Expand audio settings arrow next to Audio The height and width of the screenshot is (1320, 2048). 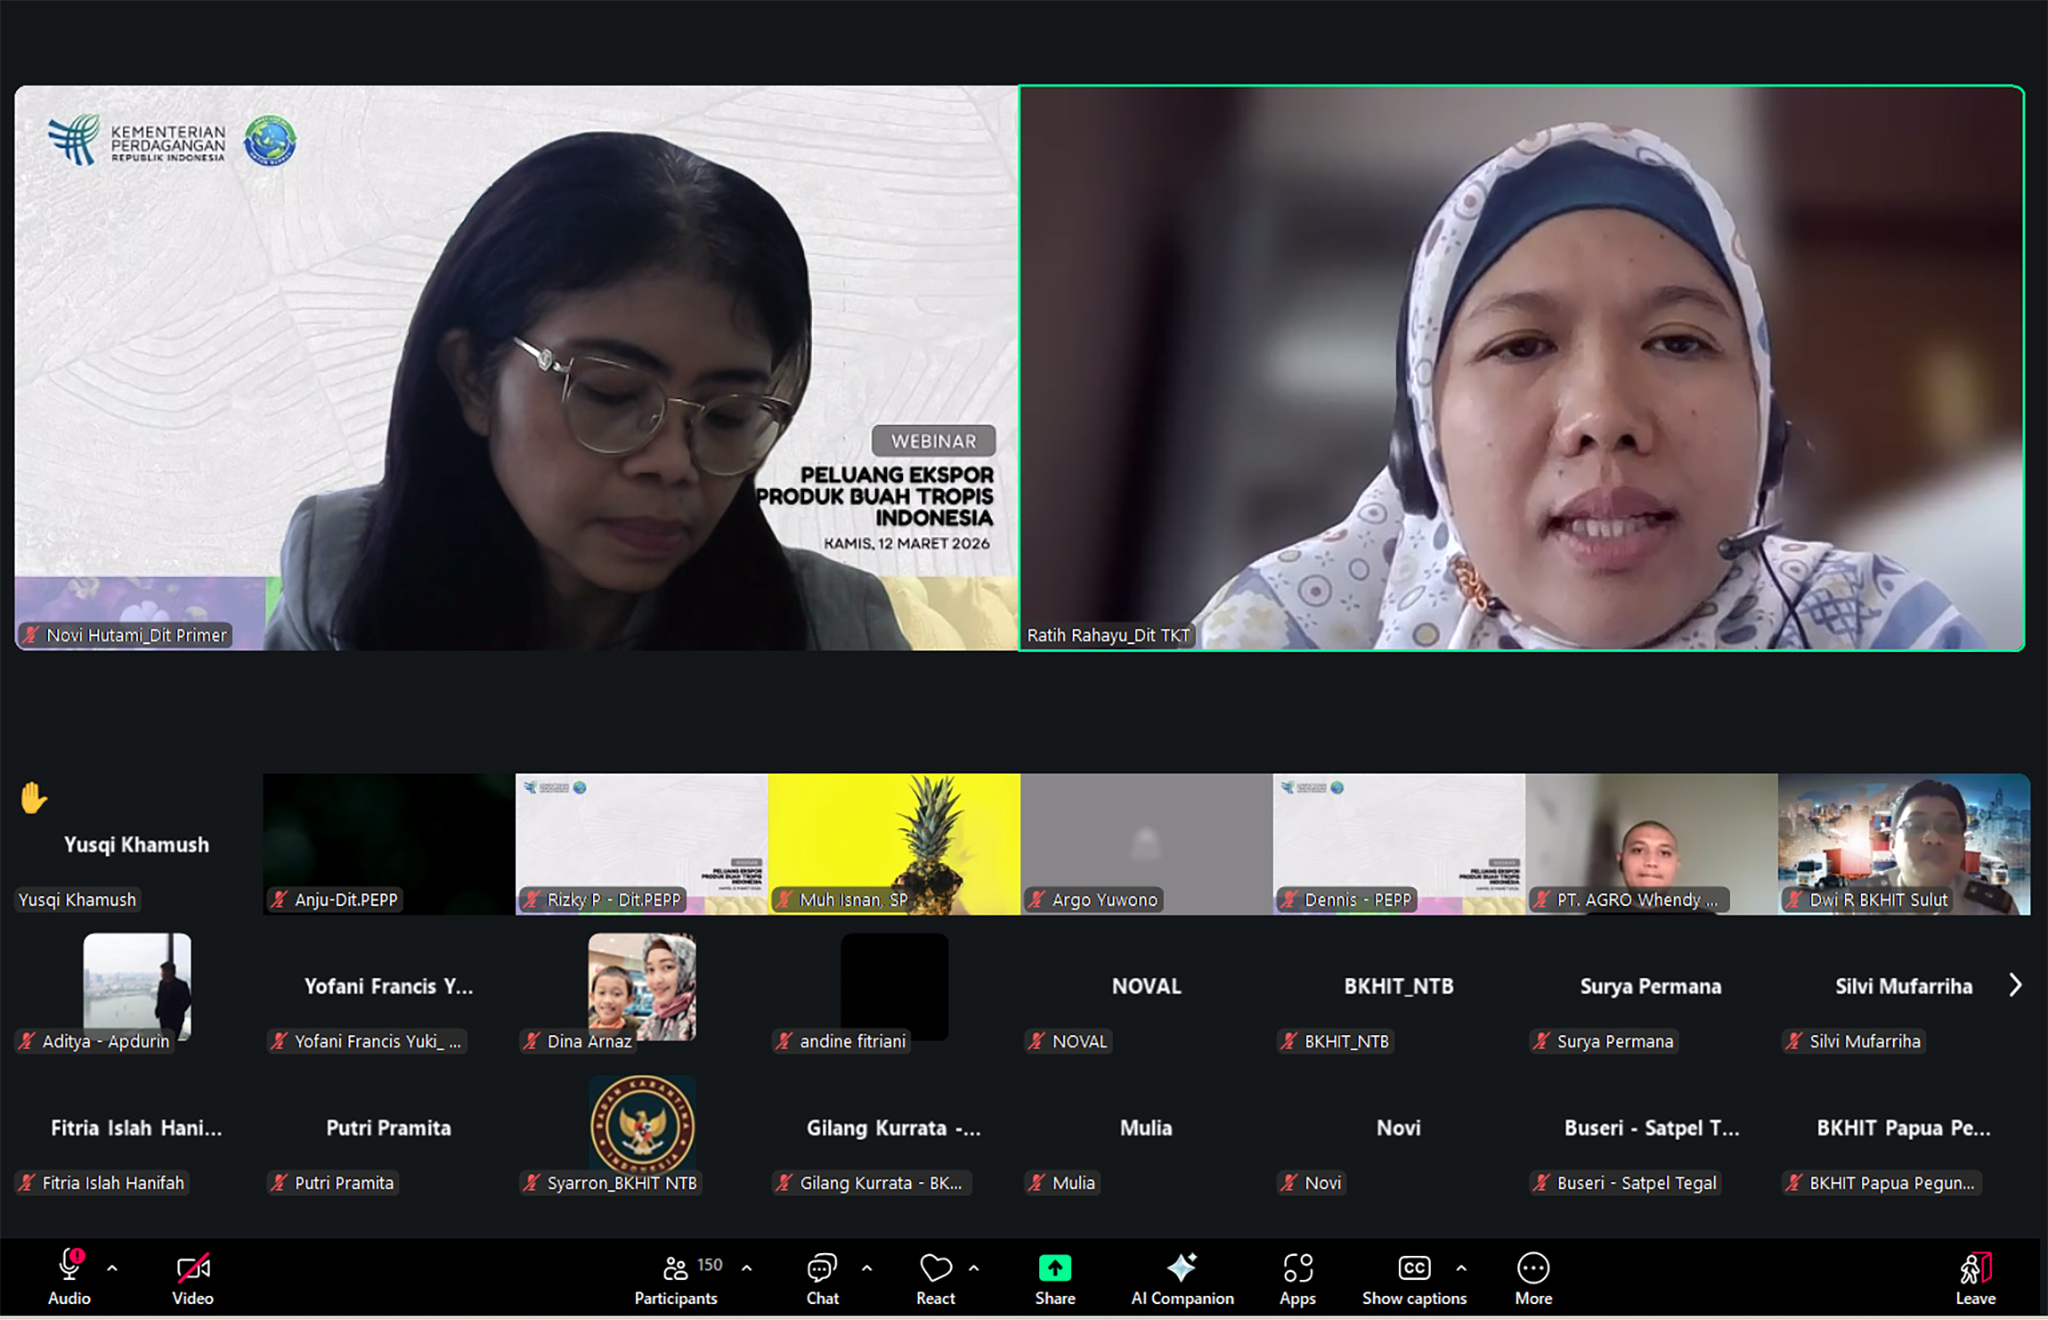pos(112,1268)
